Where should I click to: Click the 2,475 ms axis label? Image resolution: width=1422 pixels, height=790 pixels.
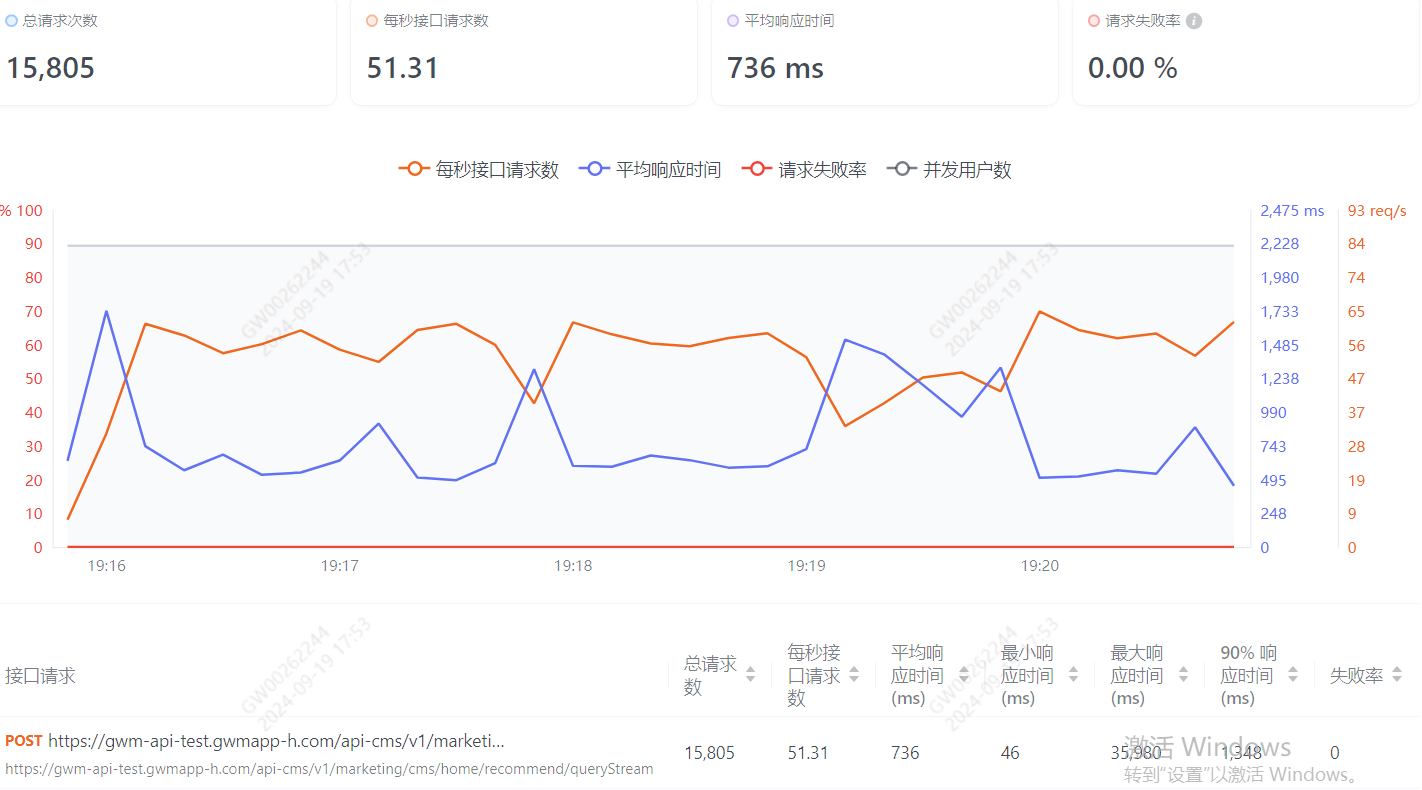point(1292,210)
